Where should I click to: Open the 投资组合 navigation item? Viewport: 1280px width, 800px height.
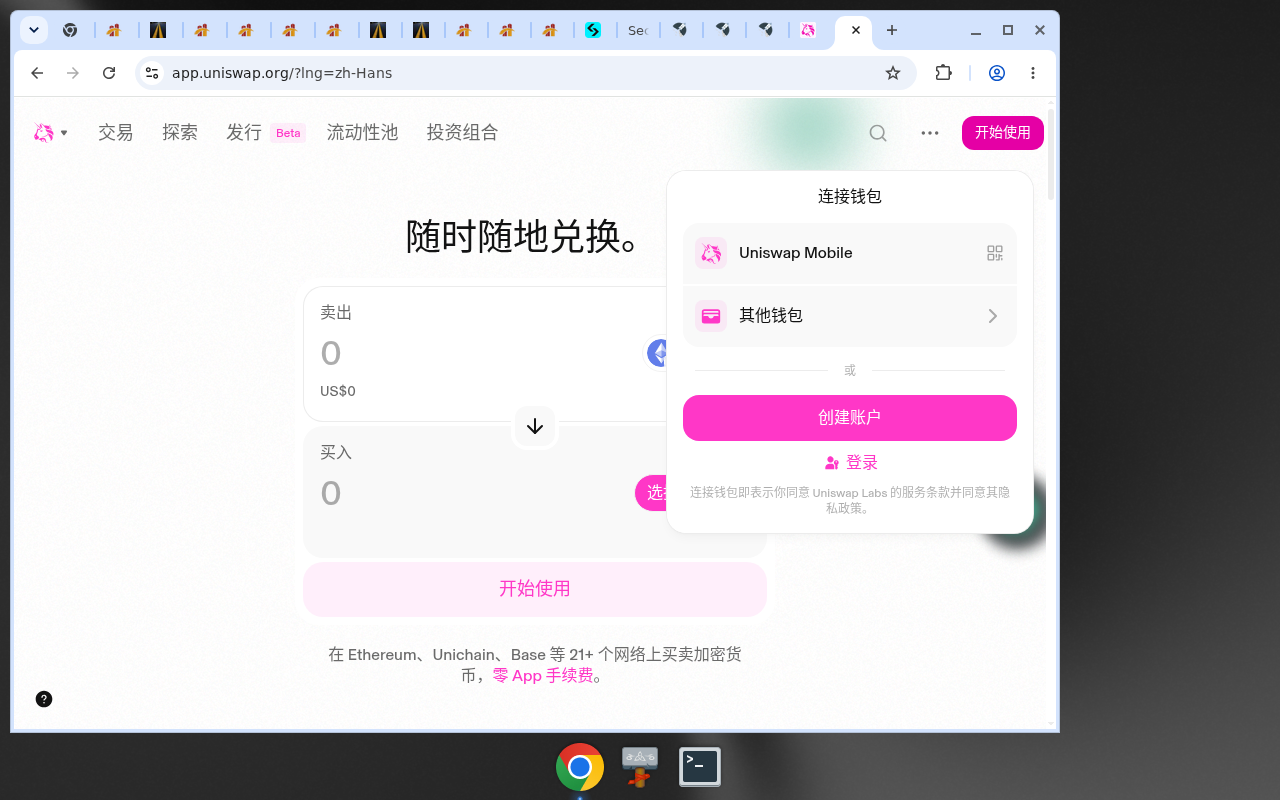(x=463, y=132)
